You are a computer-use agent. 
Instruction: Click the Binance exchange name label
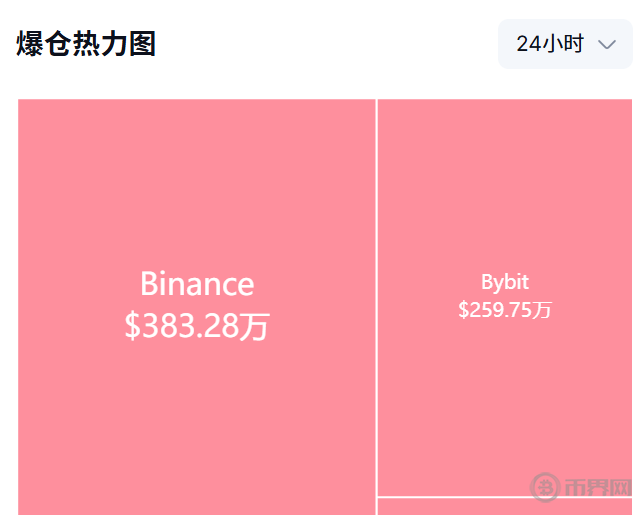197,284
